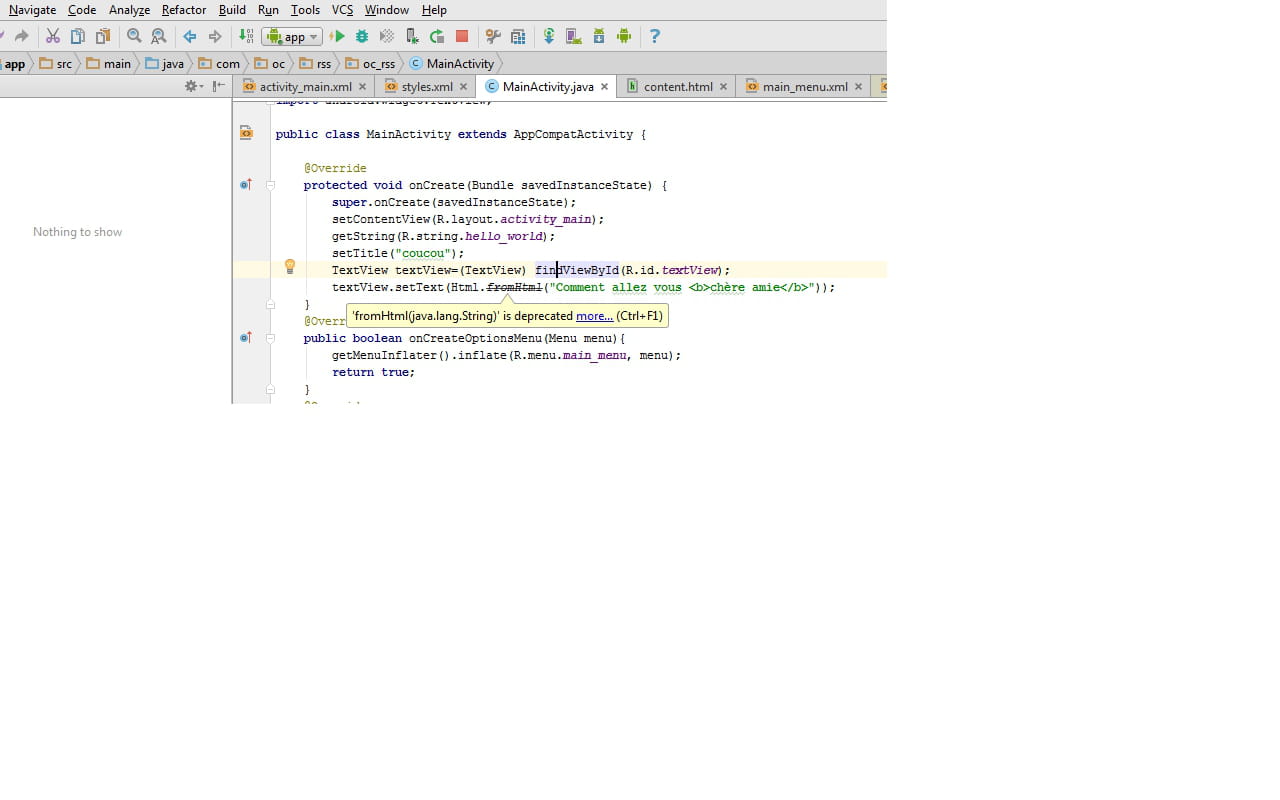Click the Make Project build icon

[246, 36]
